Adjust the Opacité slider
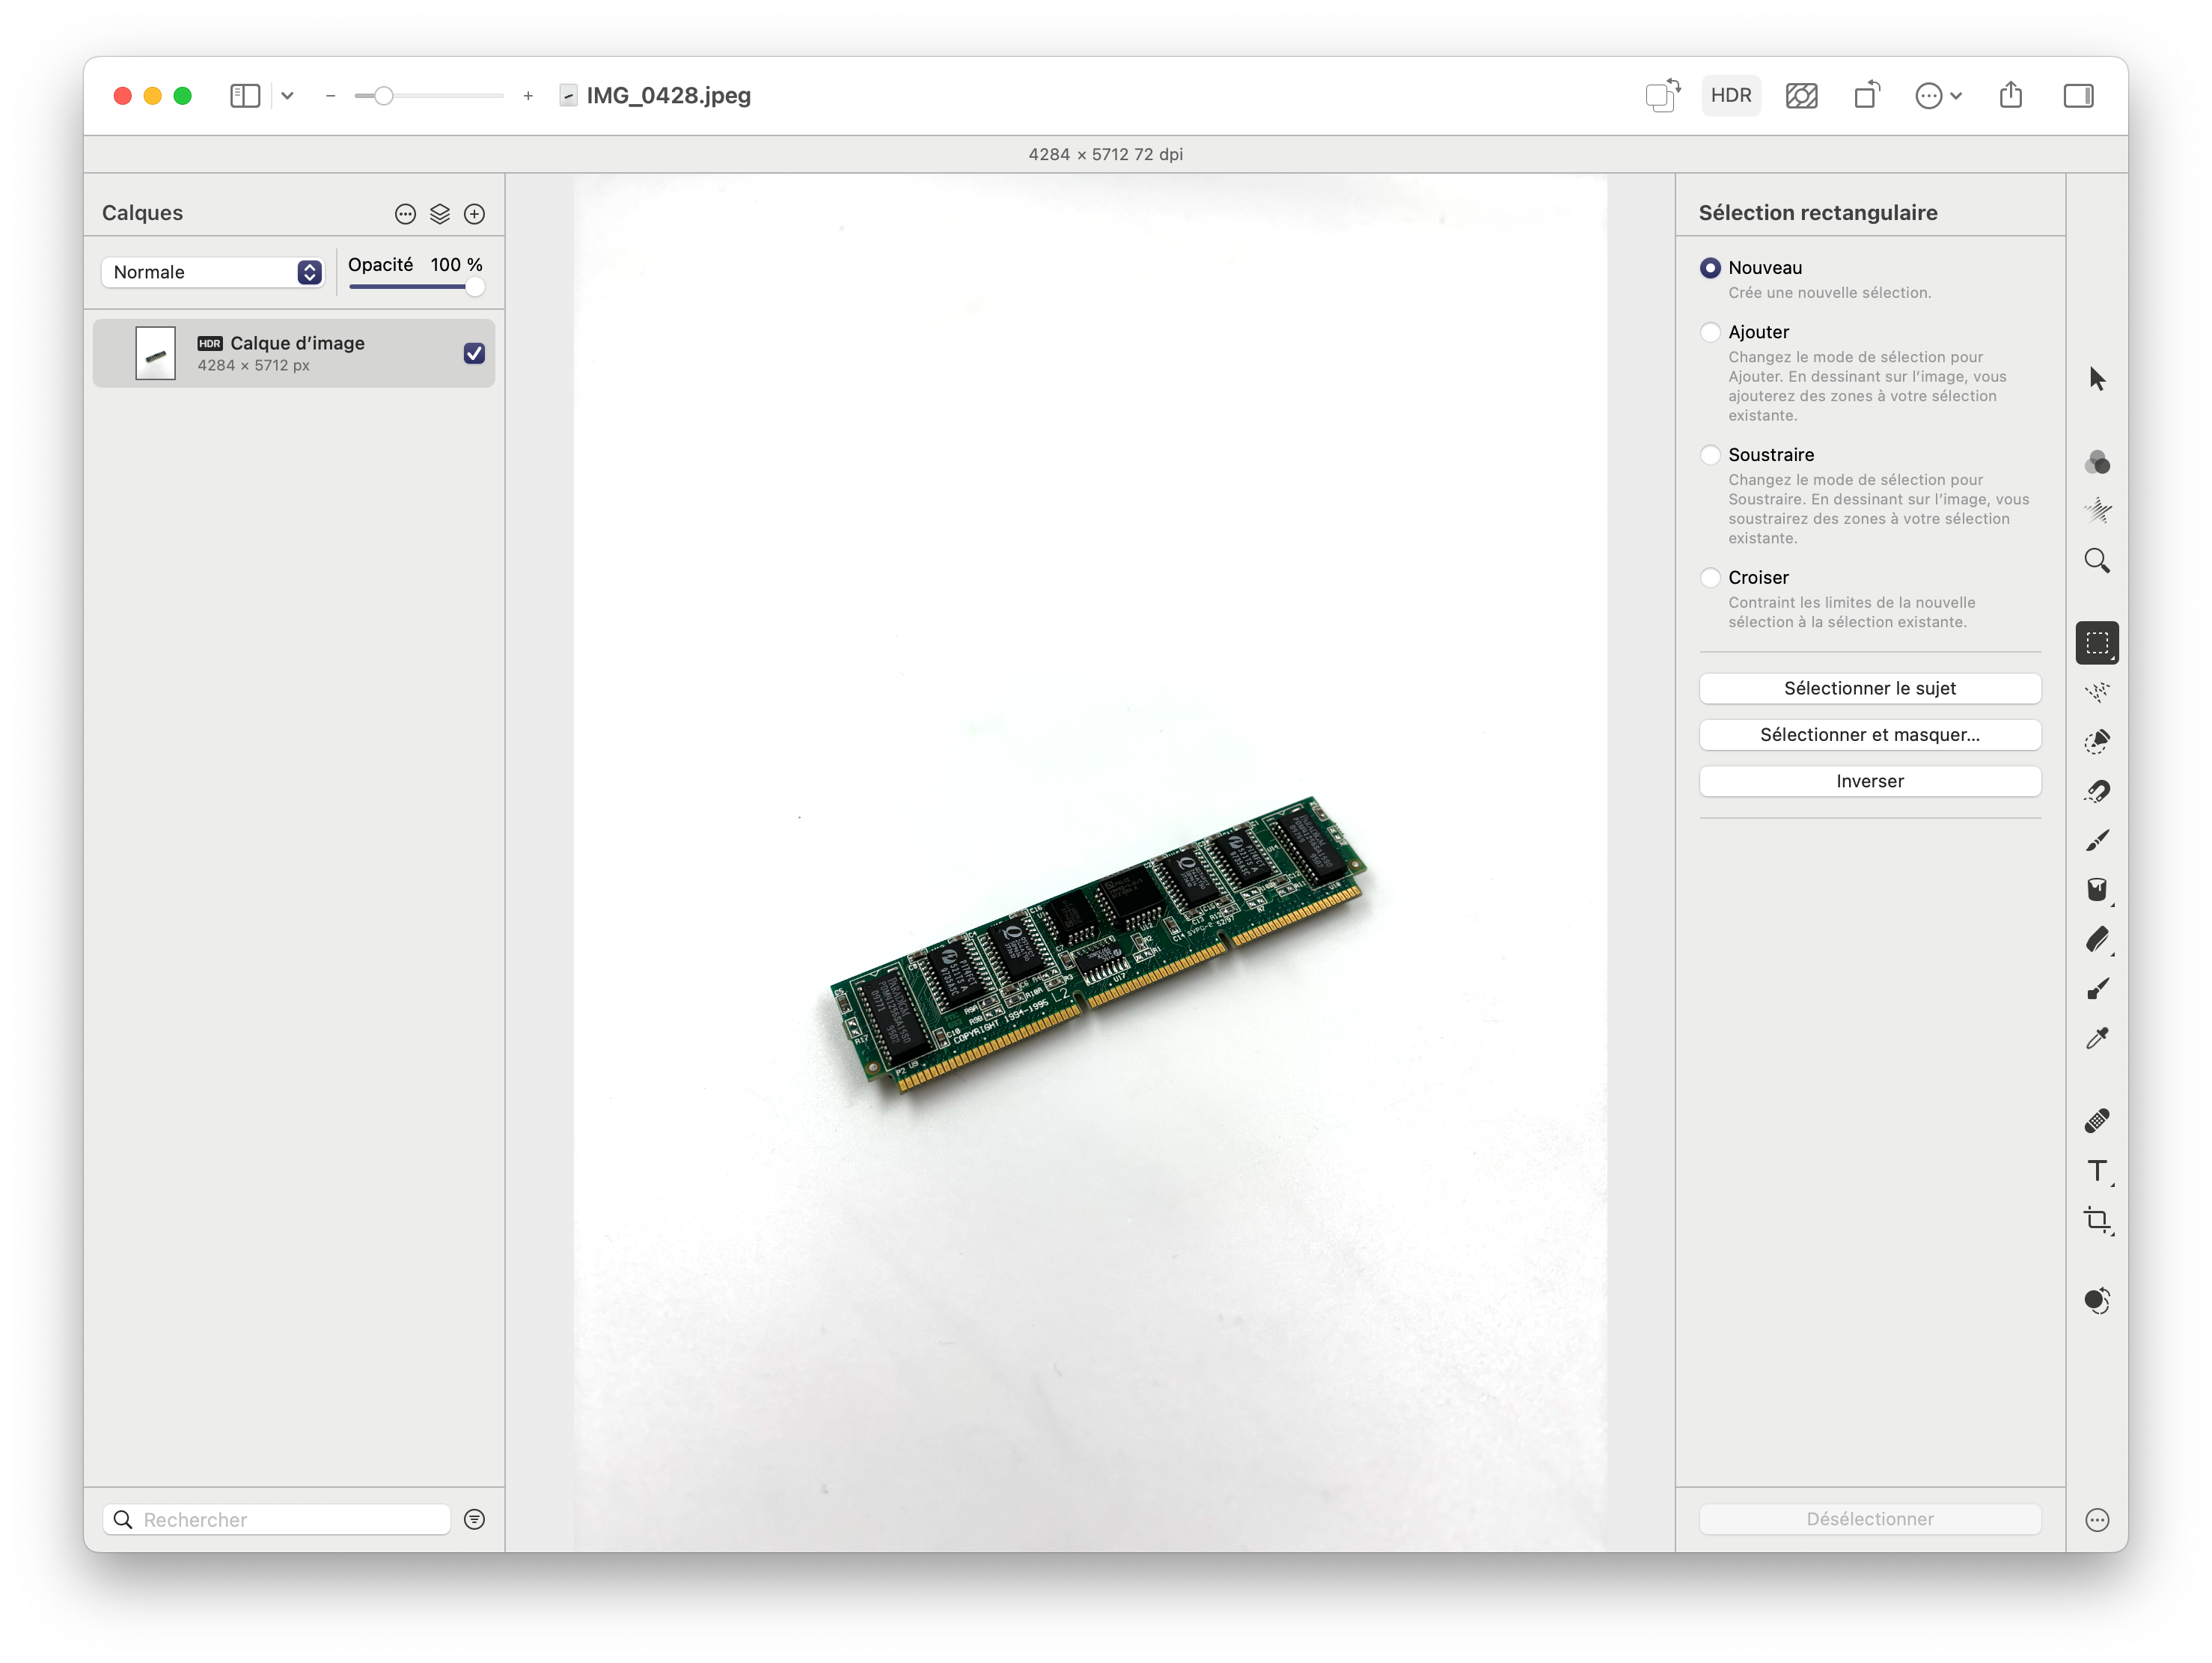The width and height of the screenshot is (2212, 1663). pos(416,288)
